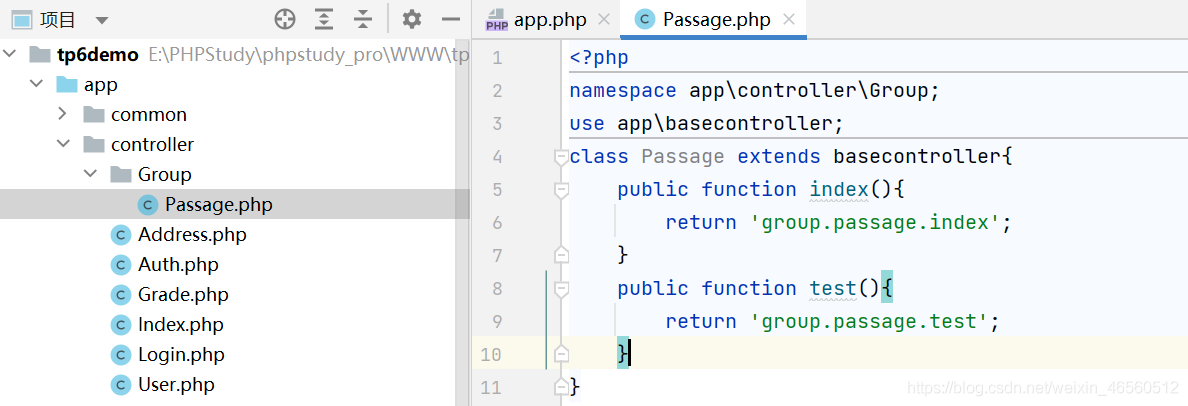This screenshot has height=406, width=1188.
Task: Close the Passage.php tab
Action: click(789, 20)
